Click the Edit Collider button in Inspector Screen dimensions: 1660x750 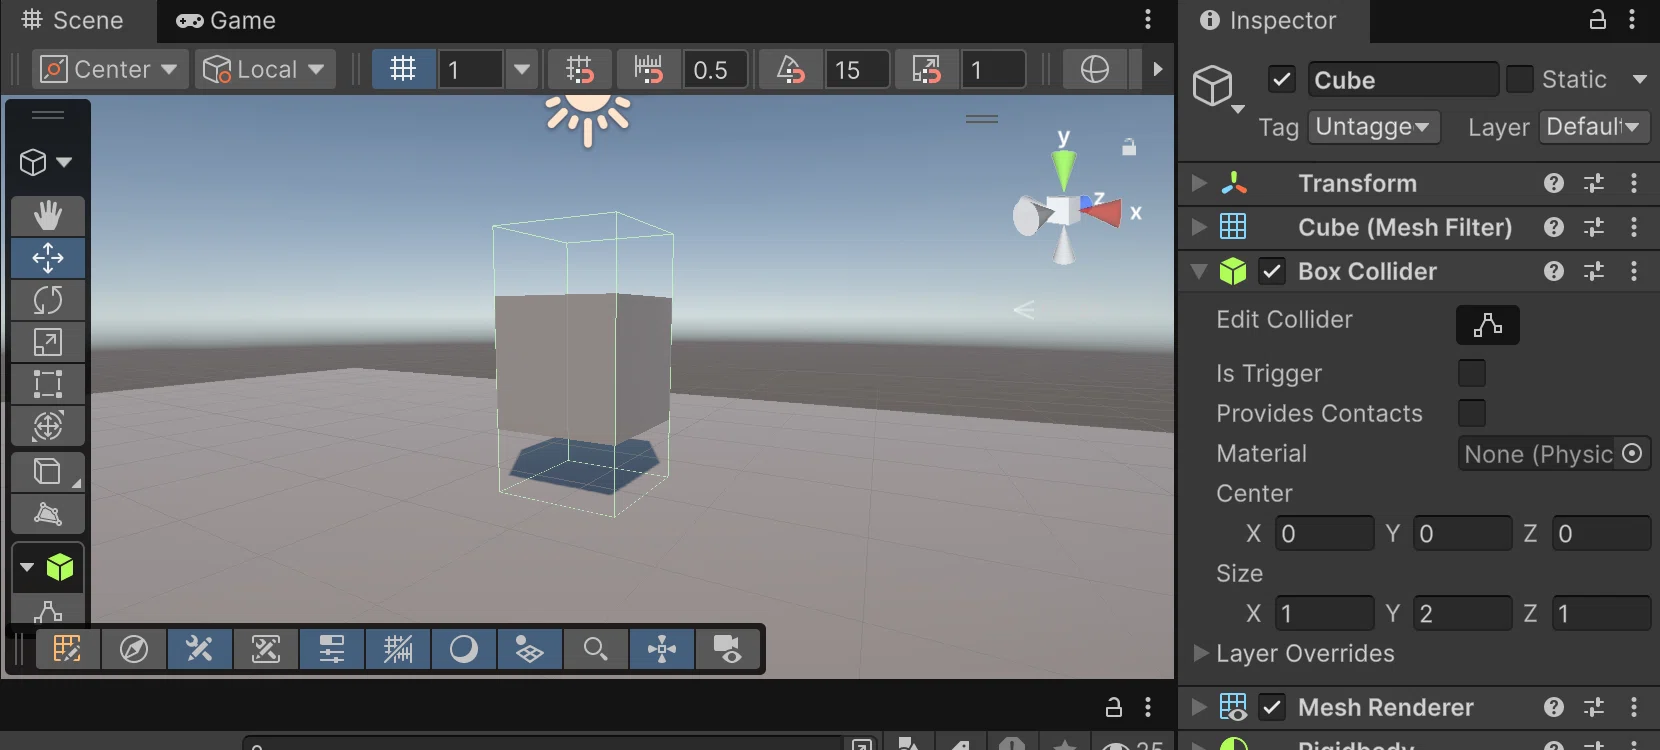coord(1487,325)
